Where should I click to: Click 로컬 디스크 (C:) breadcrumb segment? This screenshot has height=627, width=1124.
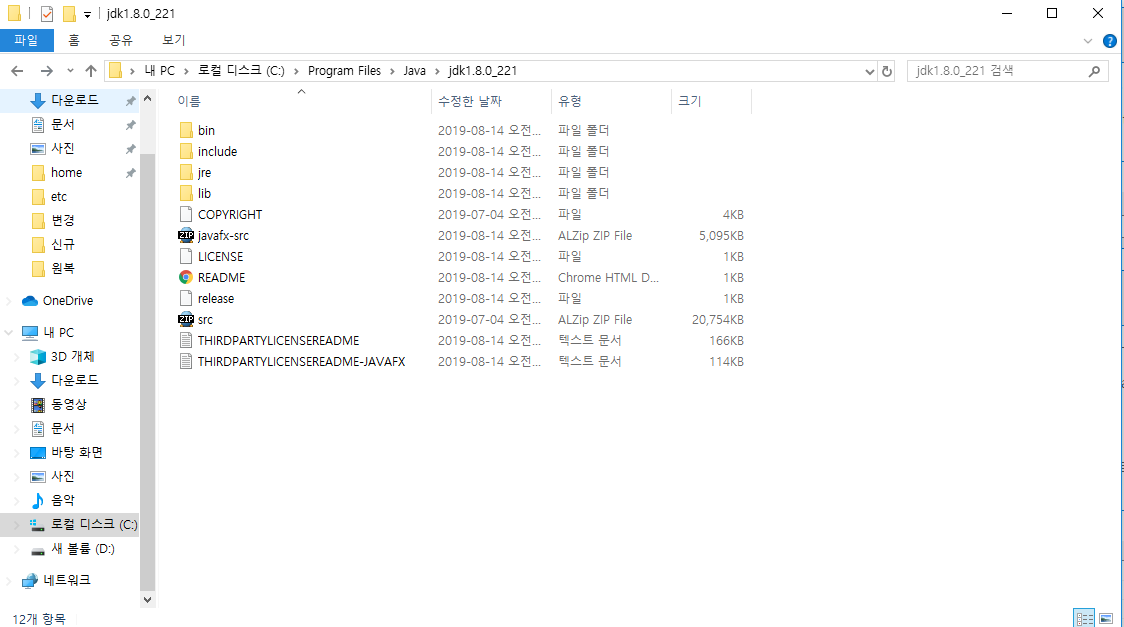pyautogui.click(x=241, y=71)
